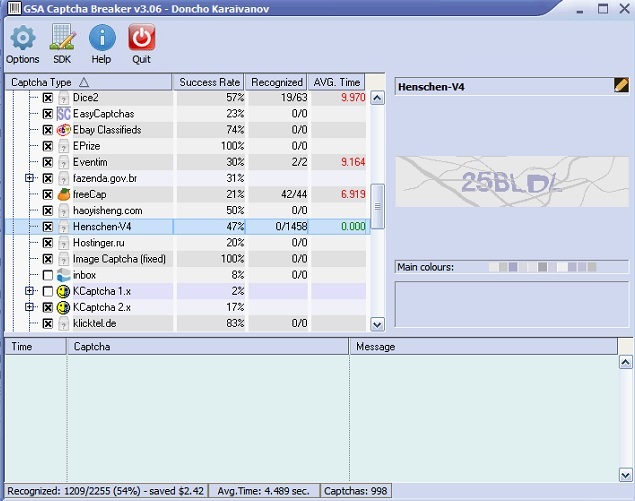Open the SDK editor icon

click(x=62, y=37)
